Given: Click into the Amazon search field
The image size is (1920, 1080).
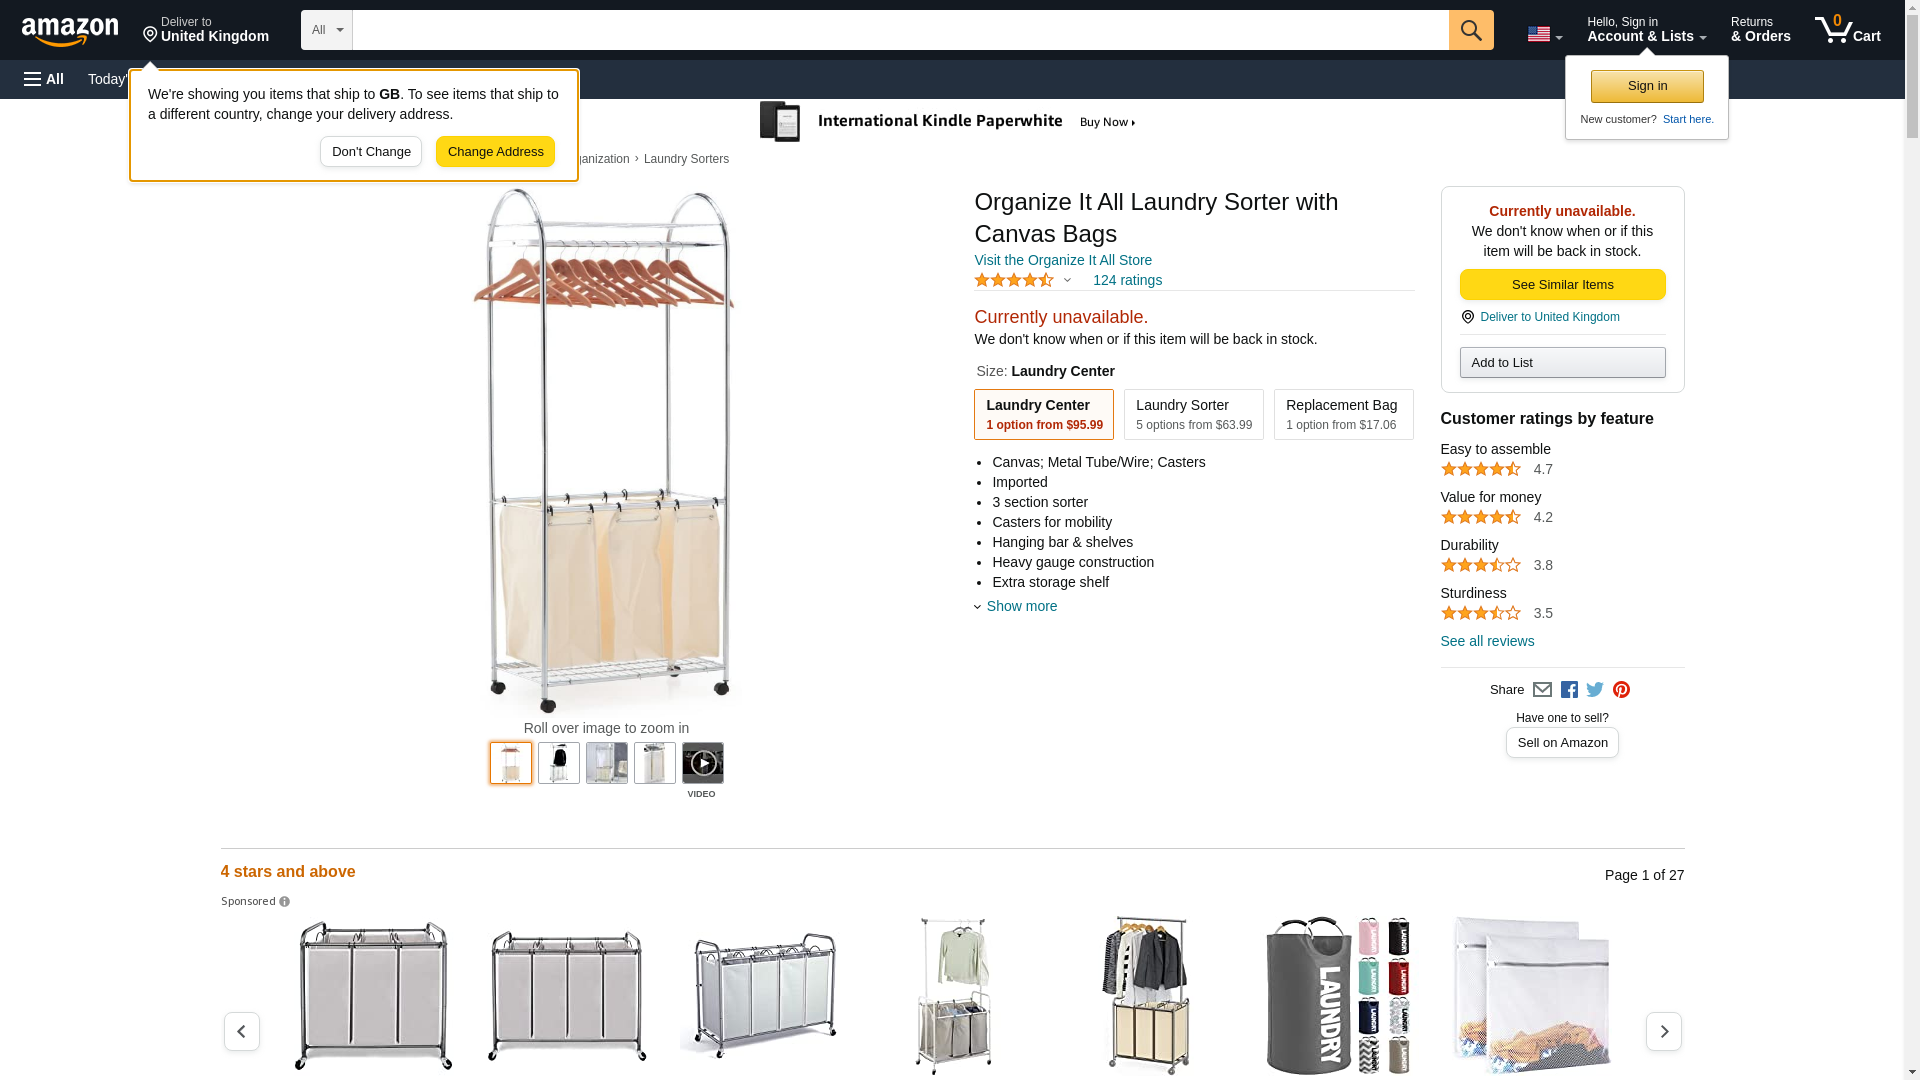Looking at the screenshot, I should [900, 30].
